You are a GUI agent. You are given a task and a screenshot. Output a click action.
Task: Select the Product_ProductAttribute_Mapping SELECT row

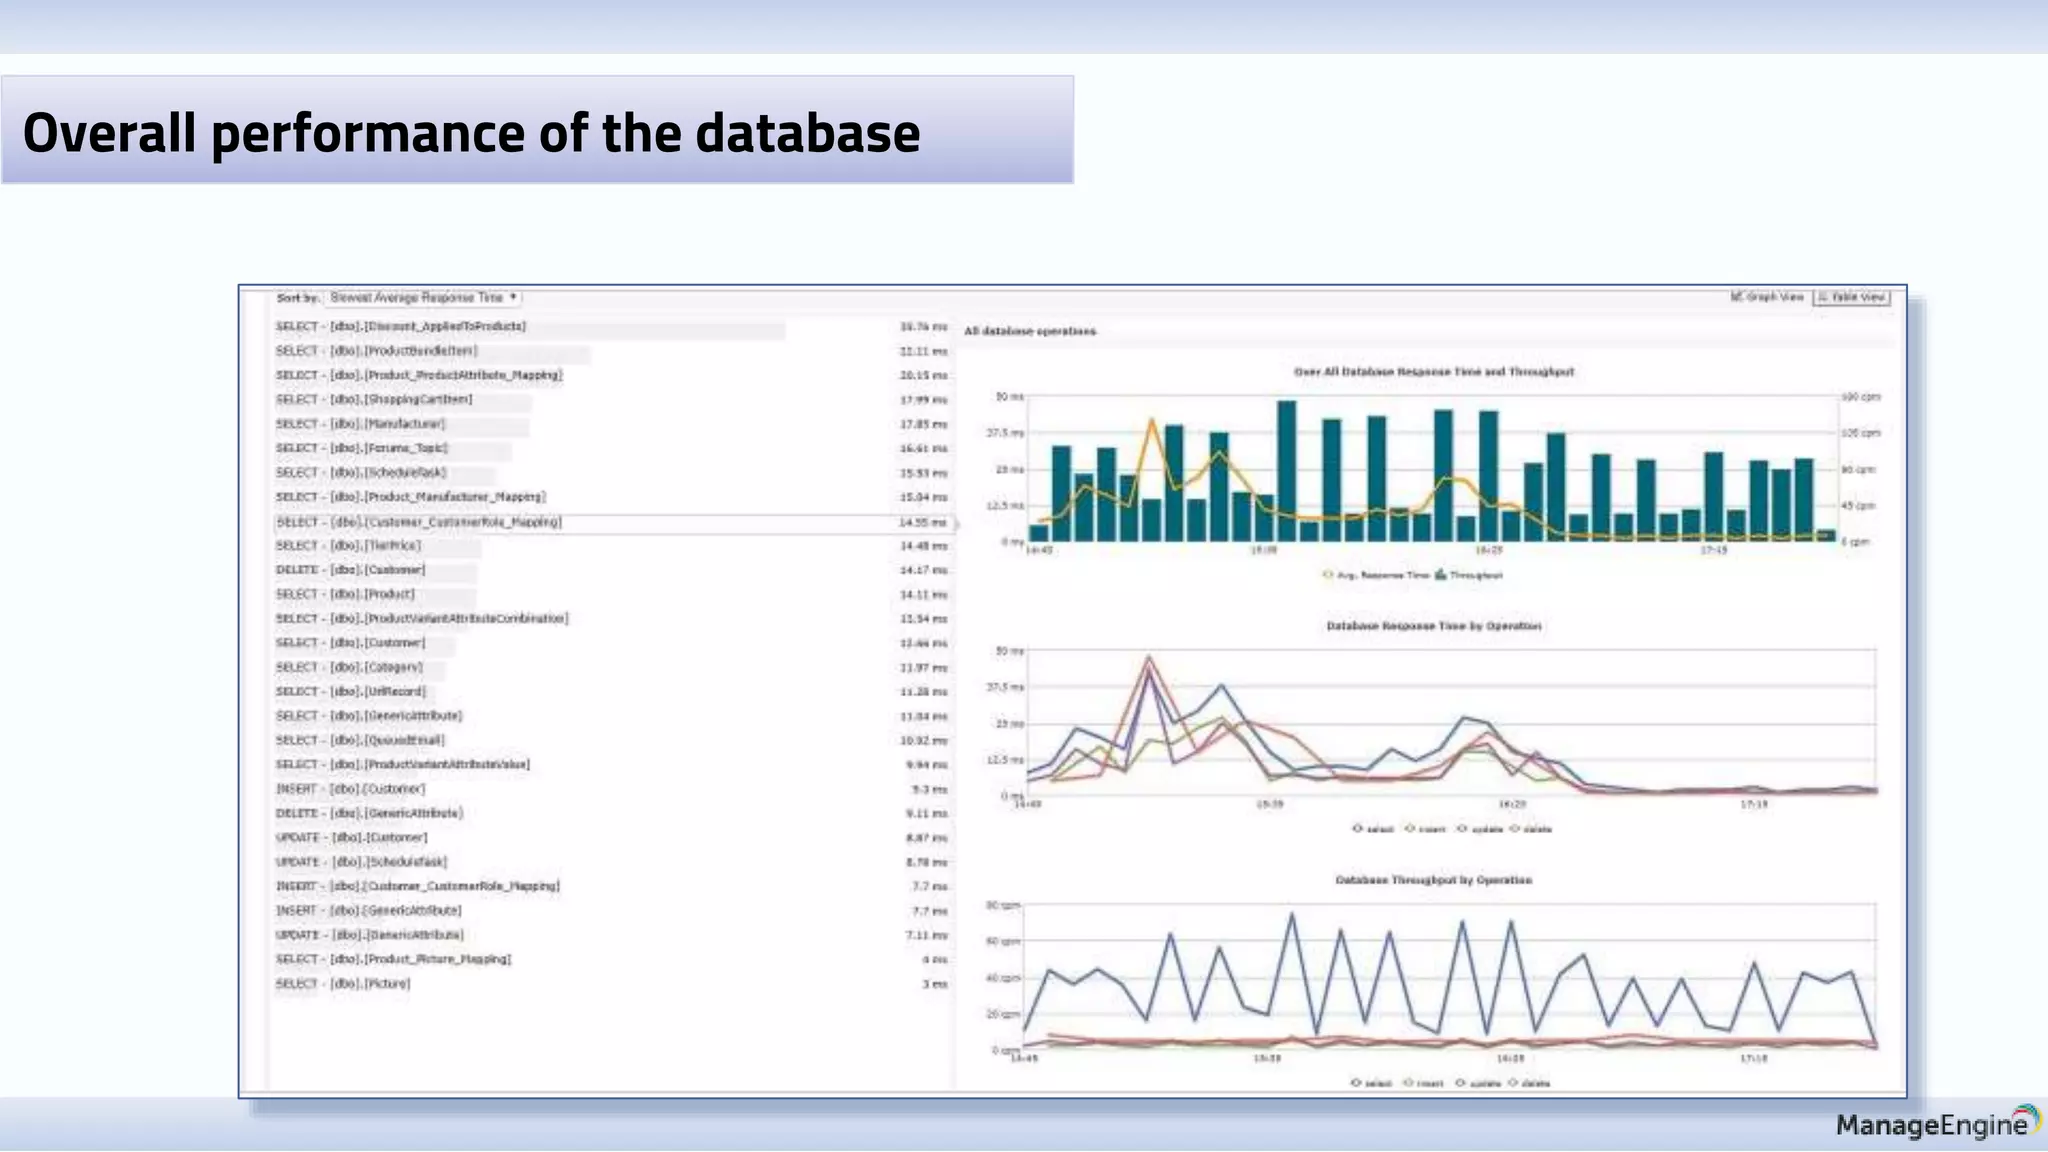pyautogui.click(x=611, y=376)
